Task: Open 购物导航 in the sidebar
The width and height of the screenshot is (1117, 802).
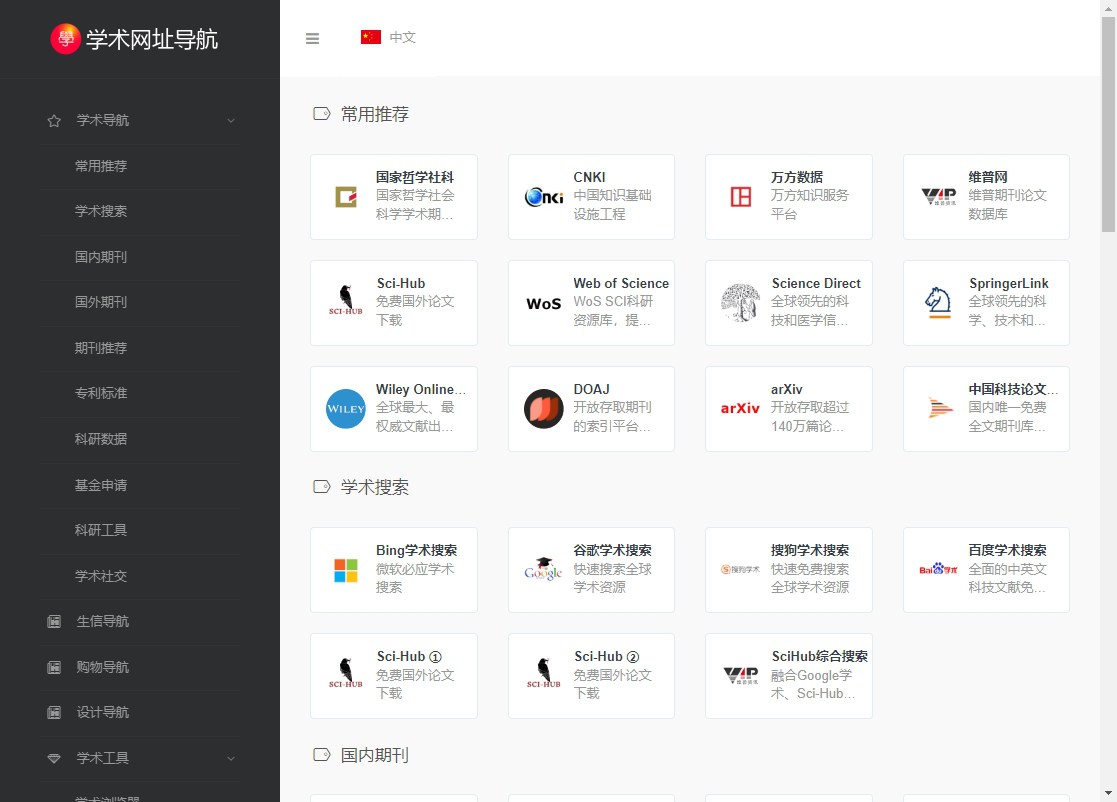Action: coord(103,667)
